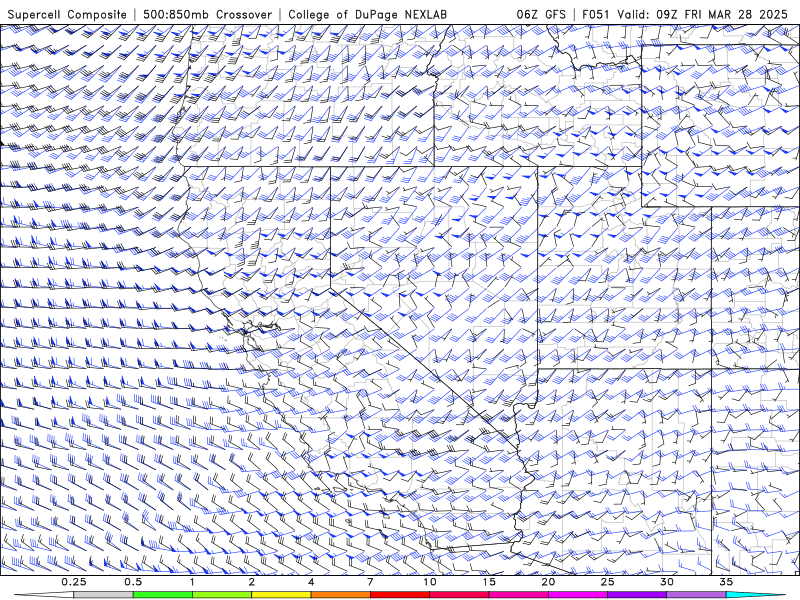Click the "Supercell Composite" title text

tap(67, 14)
